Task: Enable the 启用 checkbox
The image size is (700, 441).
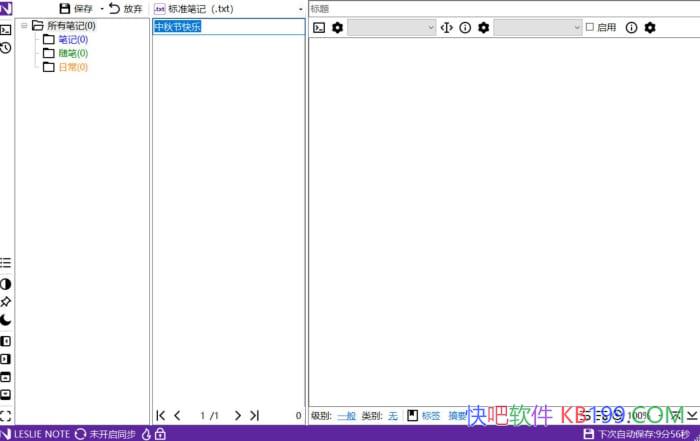Action: (x=590, y=28)
